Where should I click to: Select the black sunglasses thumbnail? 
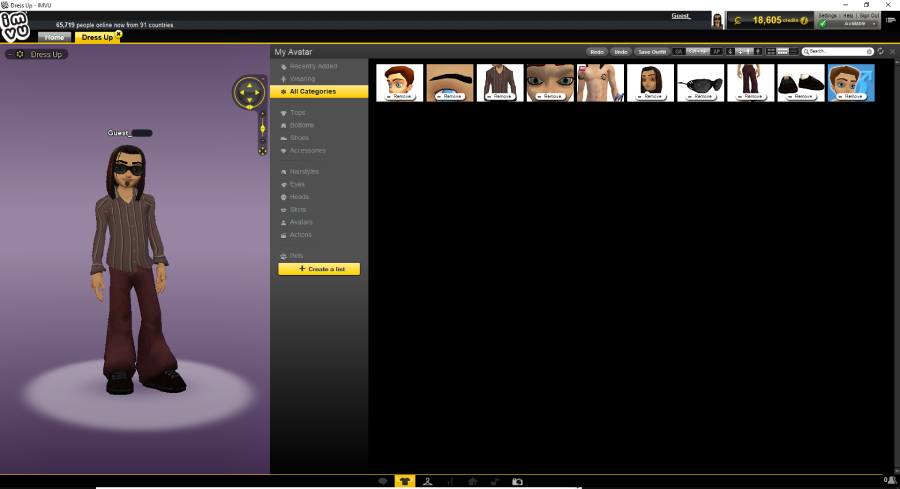coord(701,83)
